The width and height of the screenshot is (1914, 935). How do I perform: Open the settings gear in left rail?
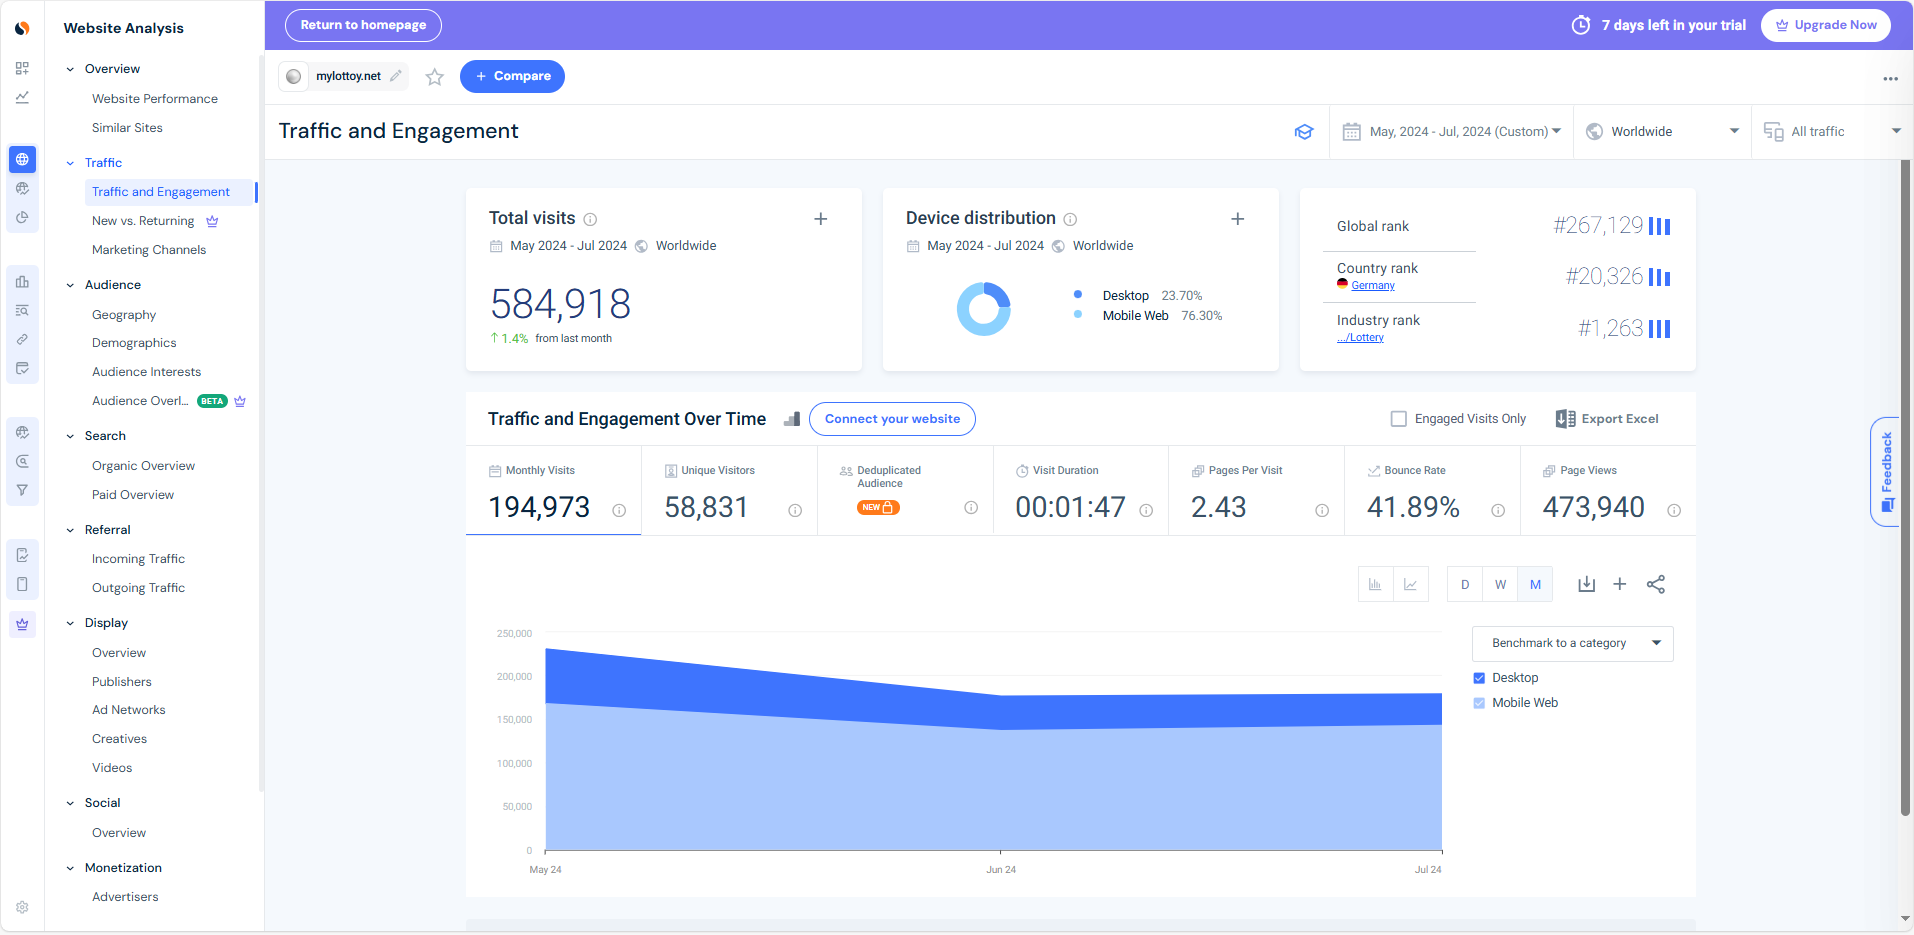click(22, 907)
